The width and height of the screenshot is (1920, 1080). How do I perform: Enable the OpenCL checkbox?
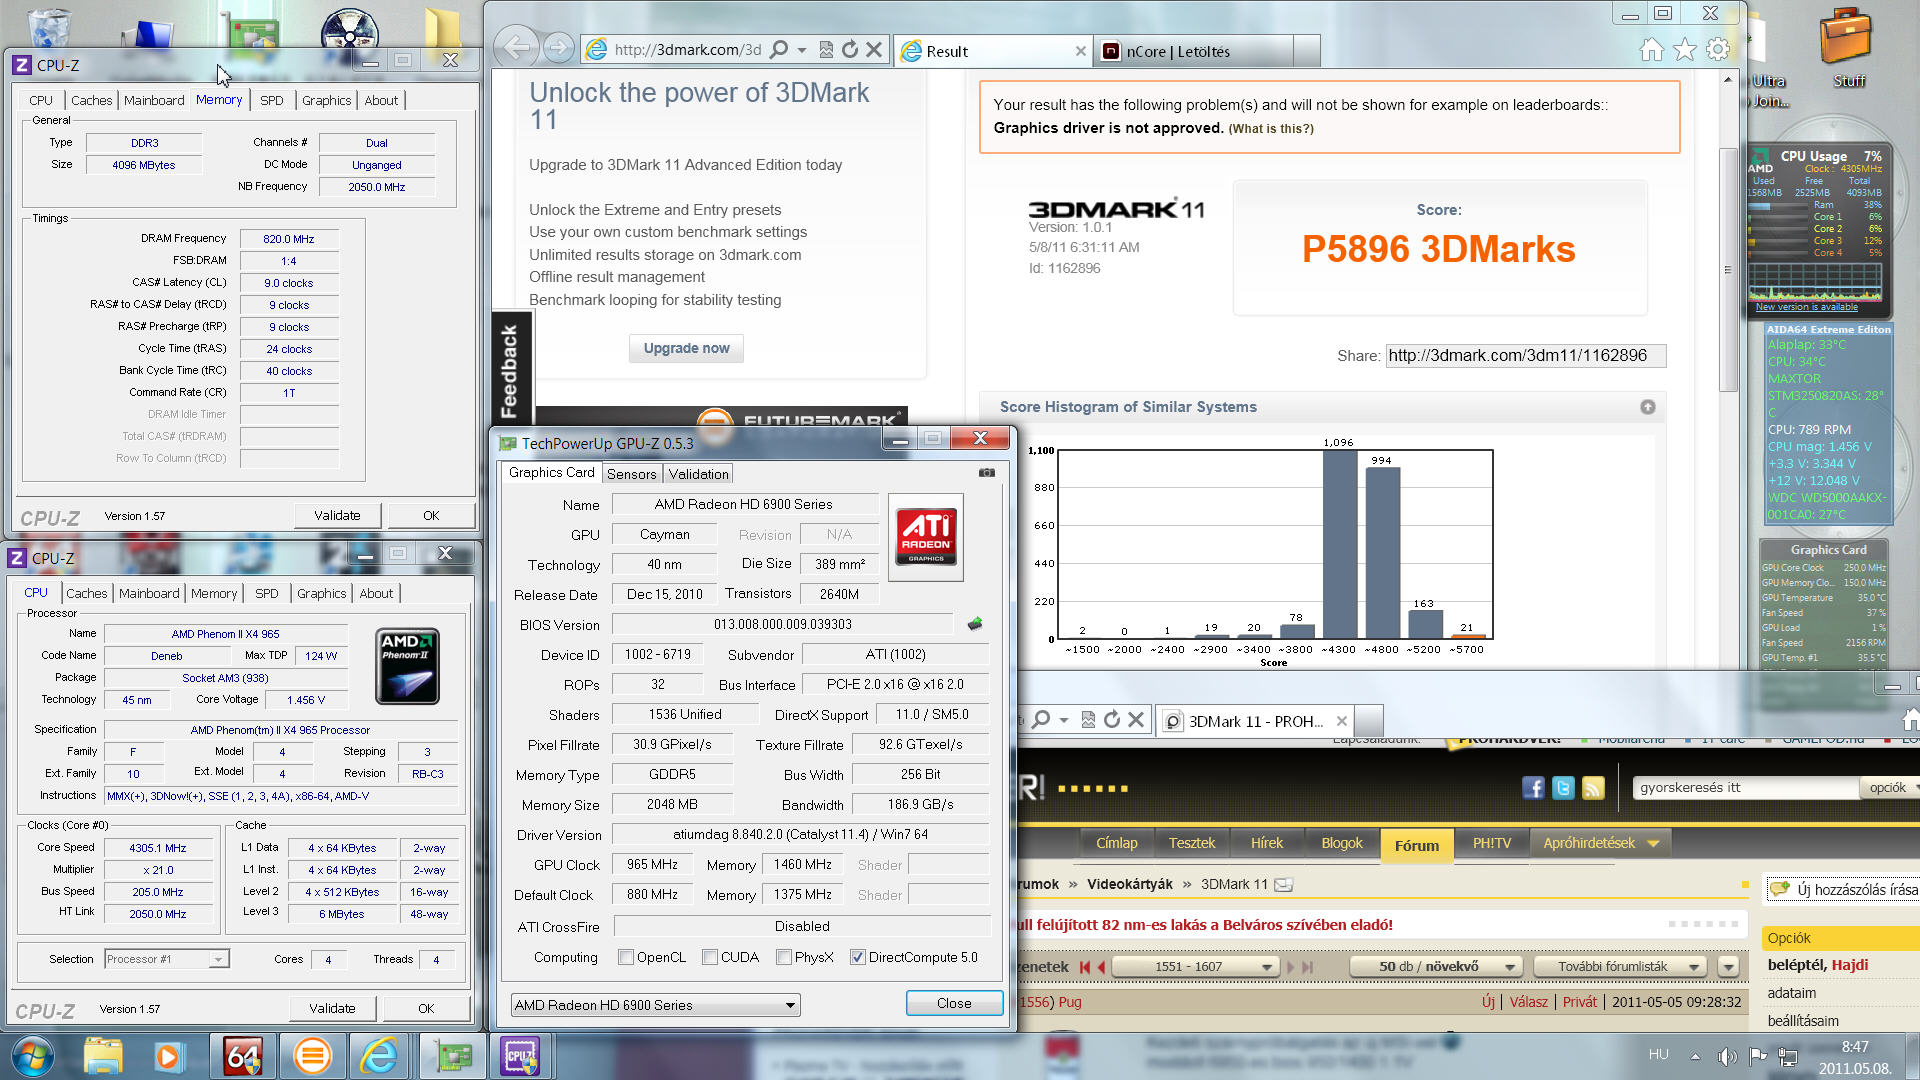click(626, 957)
